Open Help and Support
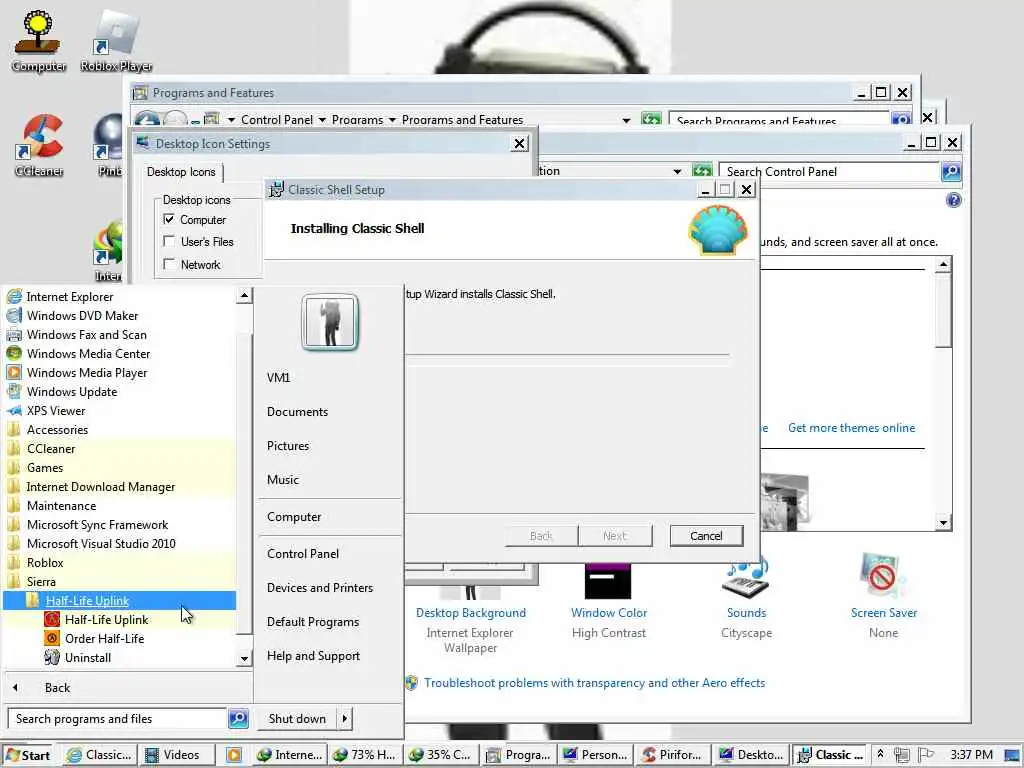This screenshot has width=1024, height=768. [313, 655]
